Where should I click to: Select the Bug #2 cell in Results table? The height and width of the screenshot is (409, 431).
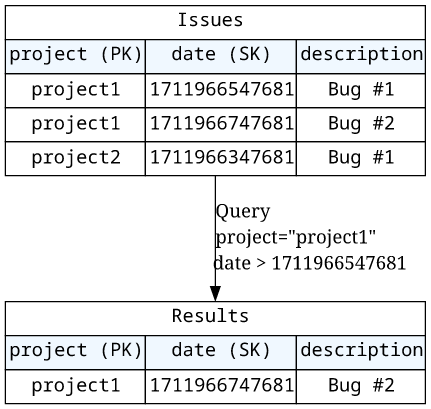[x=361, y=387]
